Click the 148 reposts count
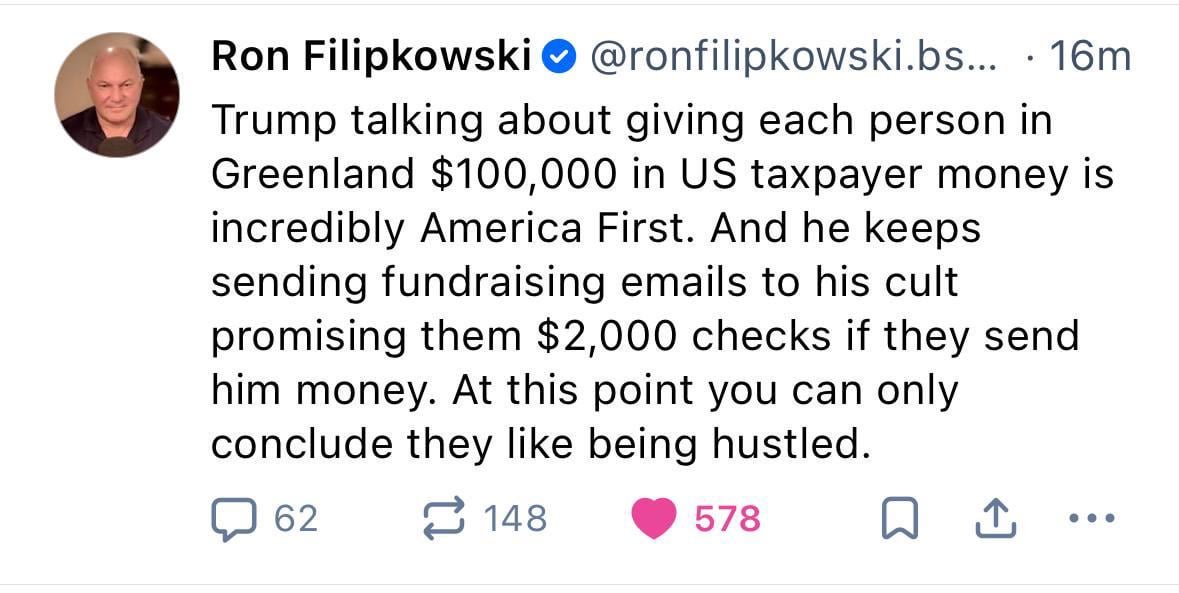Viewport: 1179px width, 593px height. point(515,518)
